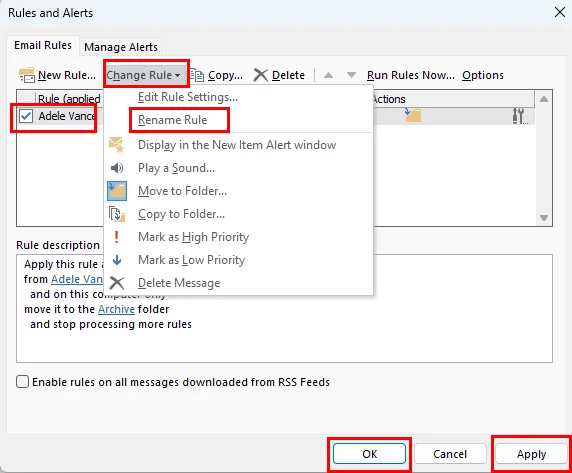
Task: Open the Change Rule dropdown
Action: (143, 75)
